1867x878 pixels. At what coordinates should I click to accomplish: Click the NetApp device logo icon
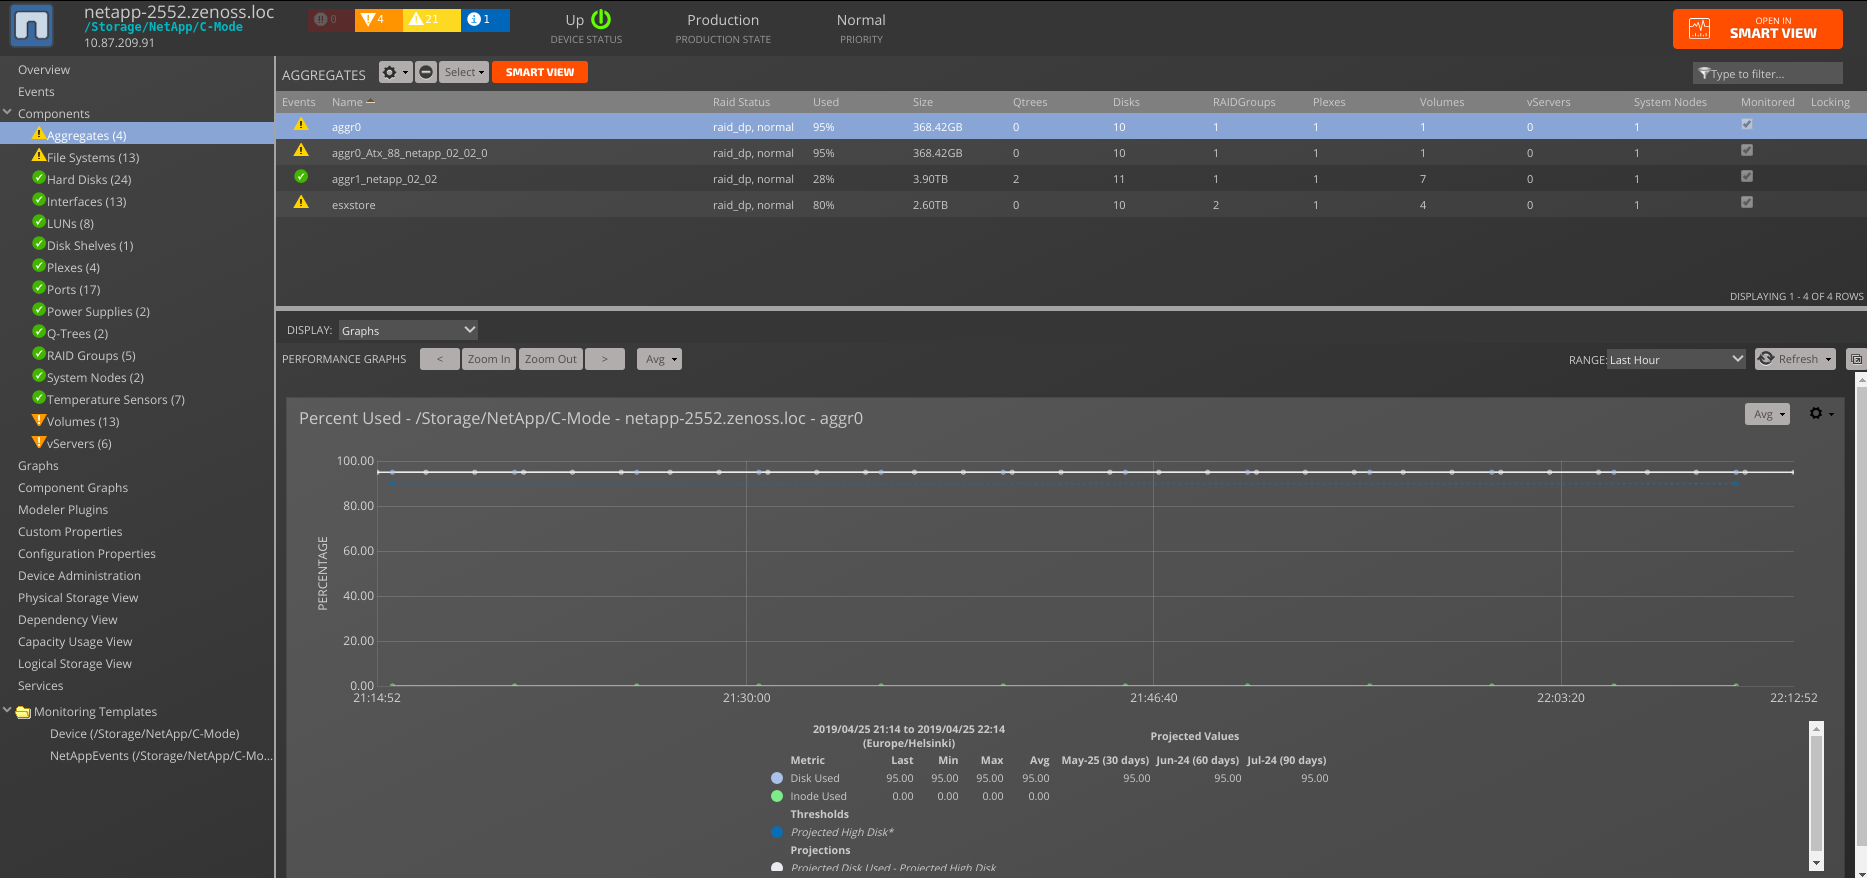pyautogui.click(x=31, y=26)
